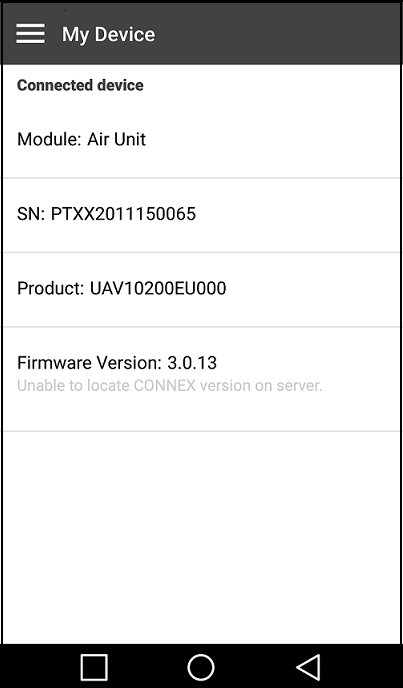
Task: Tap the Android Back triangle icon
Action: (309, 667)
